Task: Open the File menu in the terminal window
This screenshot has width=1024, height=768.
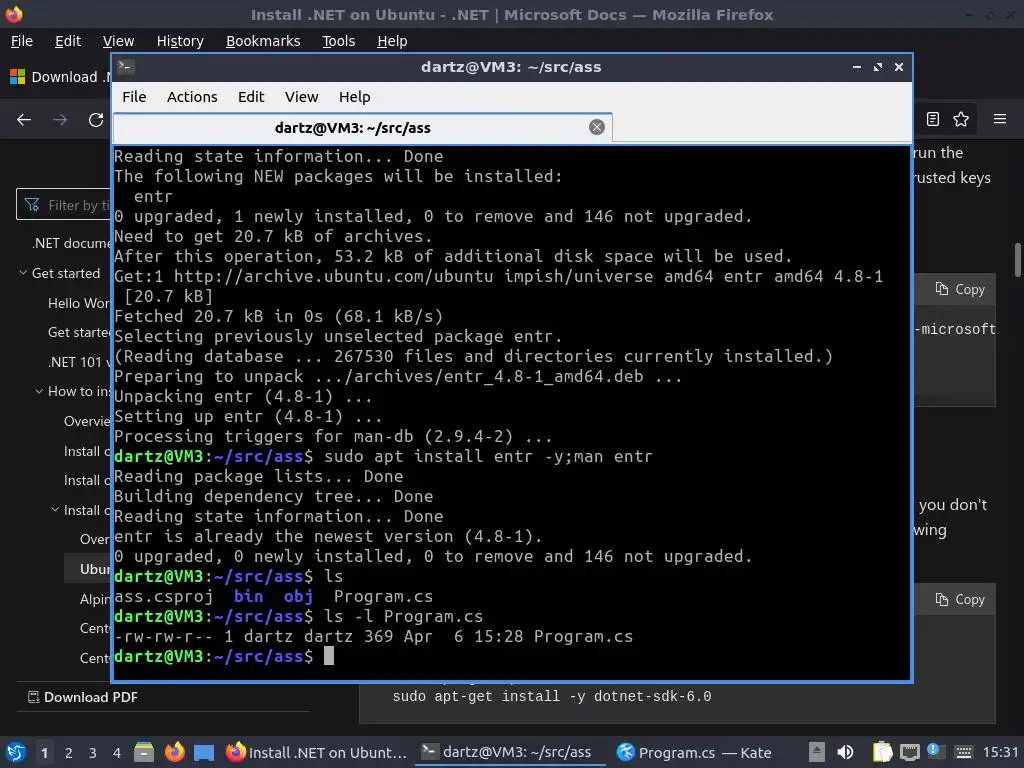Action: coord(134,97)
